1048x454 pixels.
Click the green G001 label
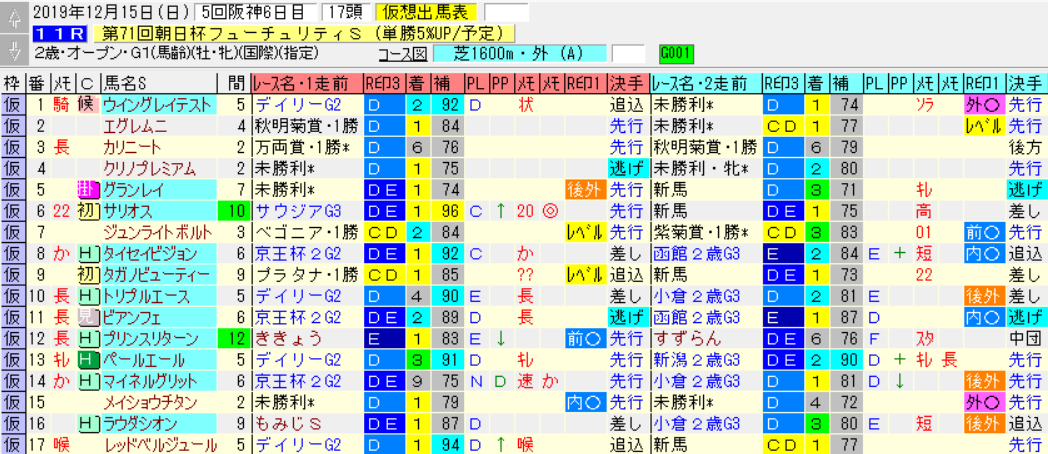pos(676,53)
